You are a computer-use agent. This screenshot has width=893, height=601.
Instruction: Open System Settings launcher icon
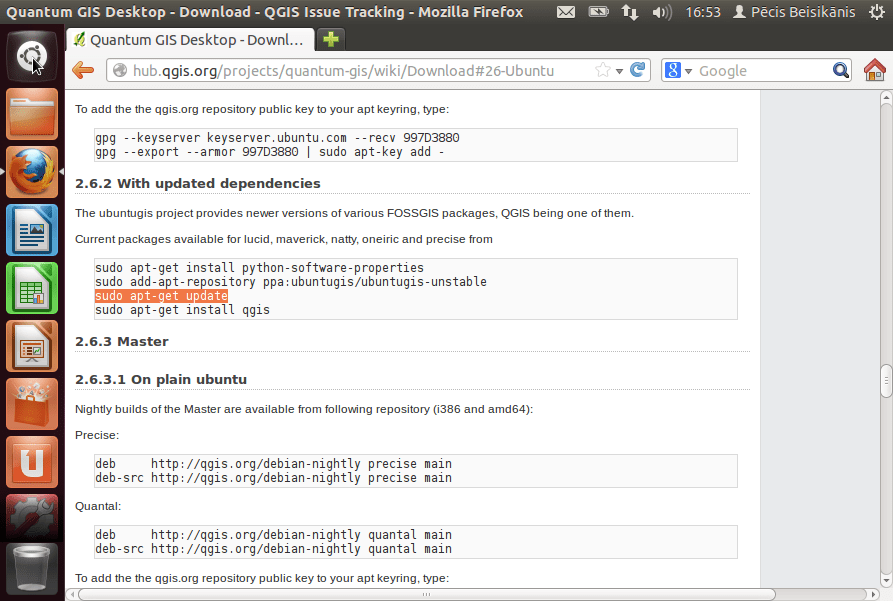coord(32,517)
